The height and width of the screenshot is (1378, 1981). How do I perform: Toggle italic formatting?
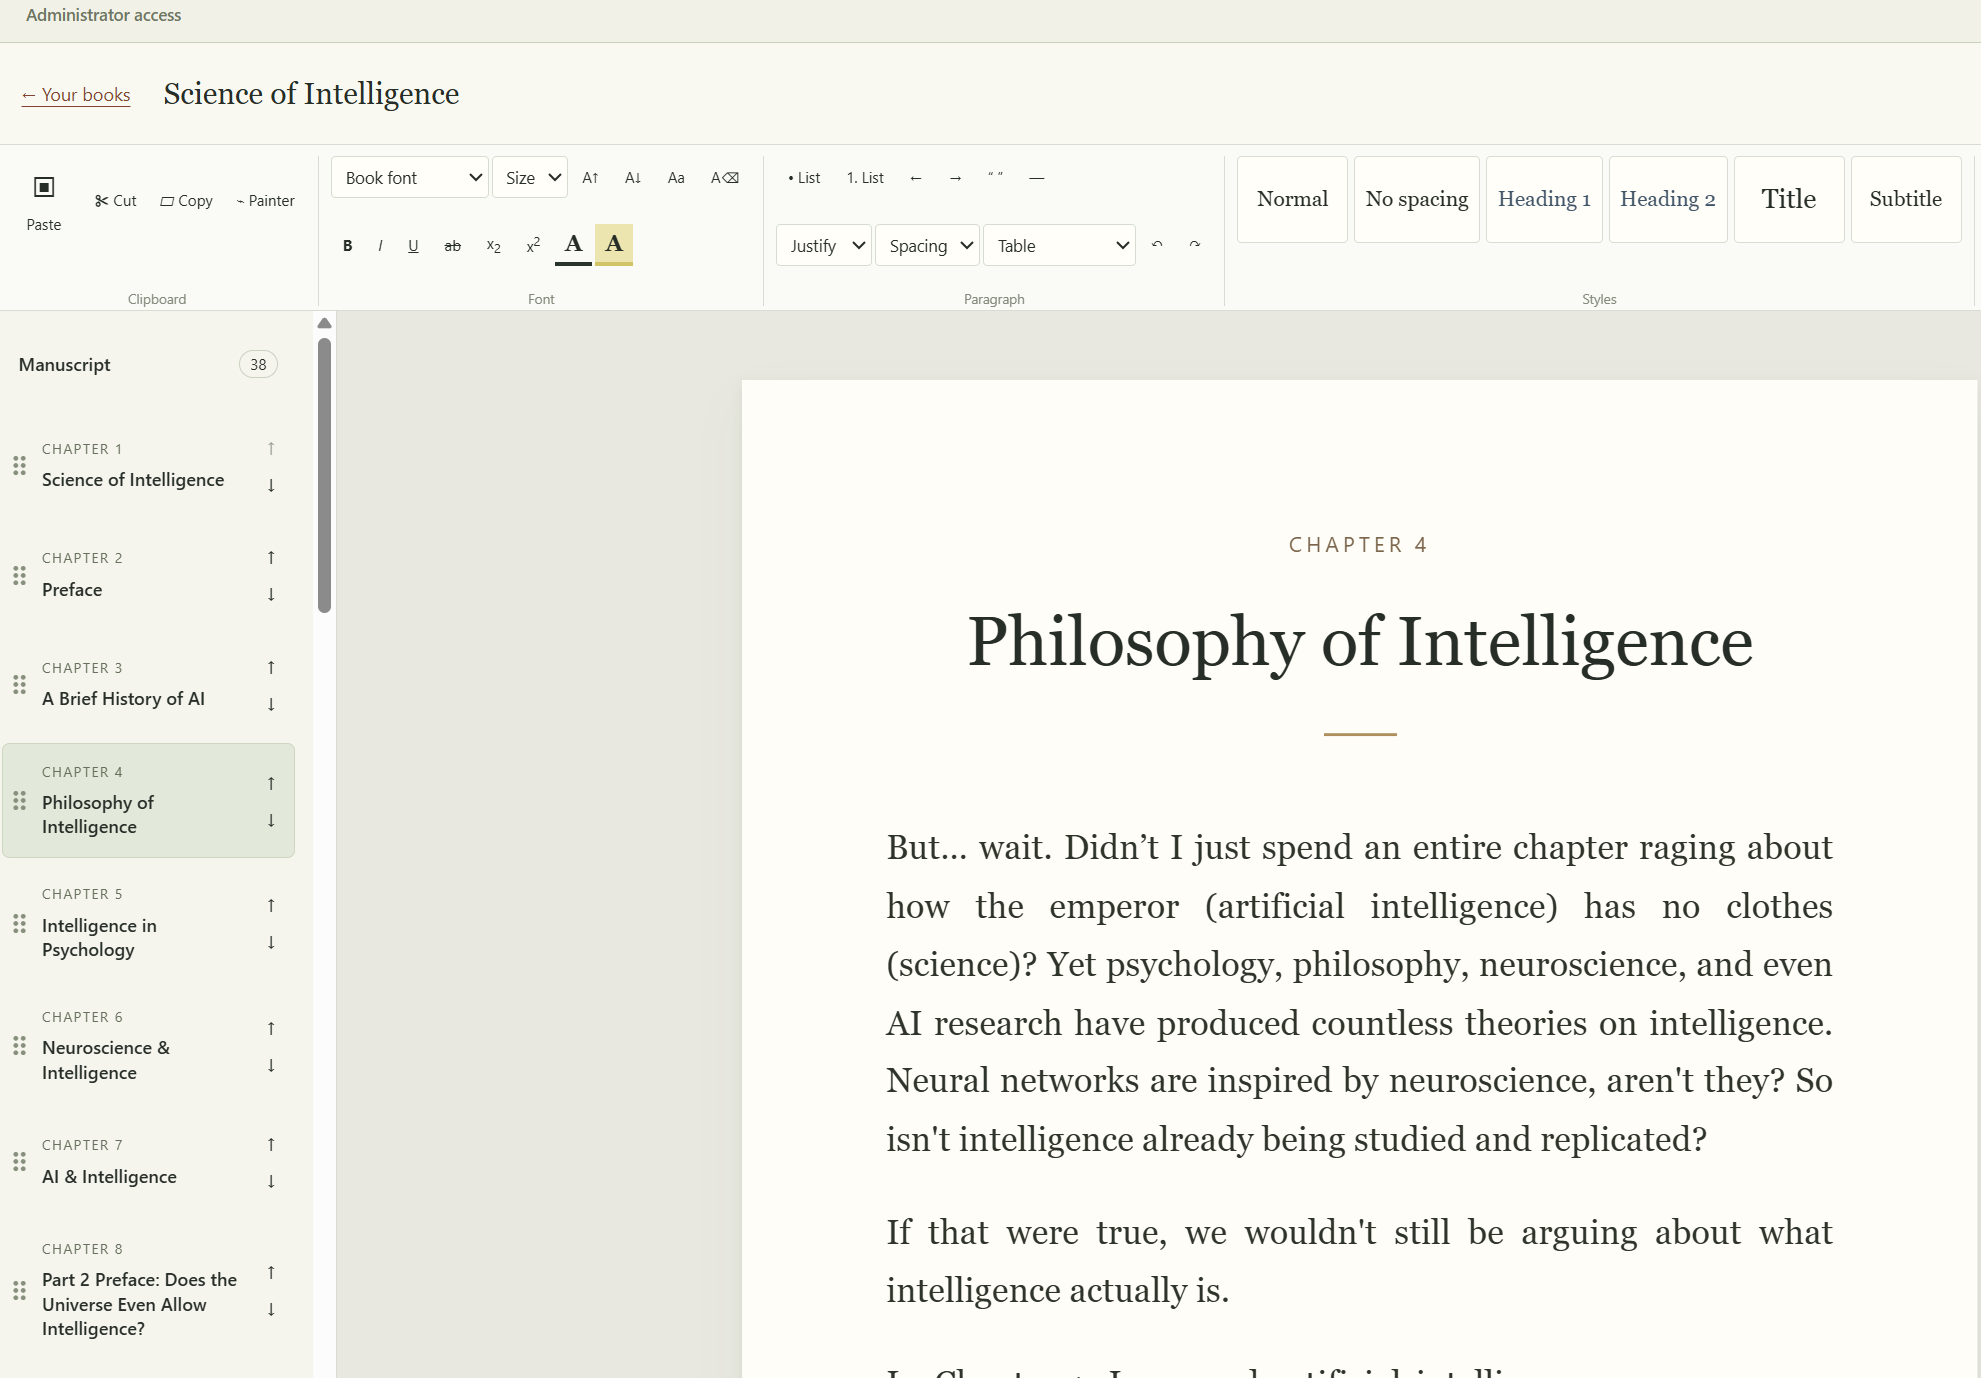tap(380, 246)
